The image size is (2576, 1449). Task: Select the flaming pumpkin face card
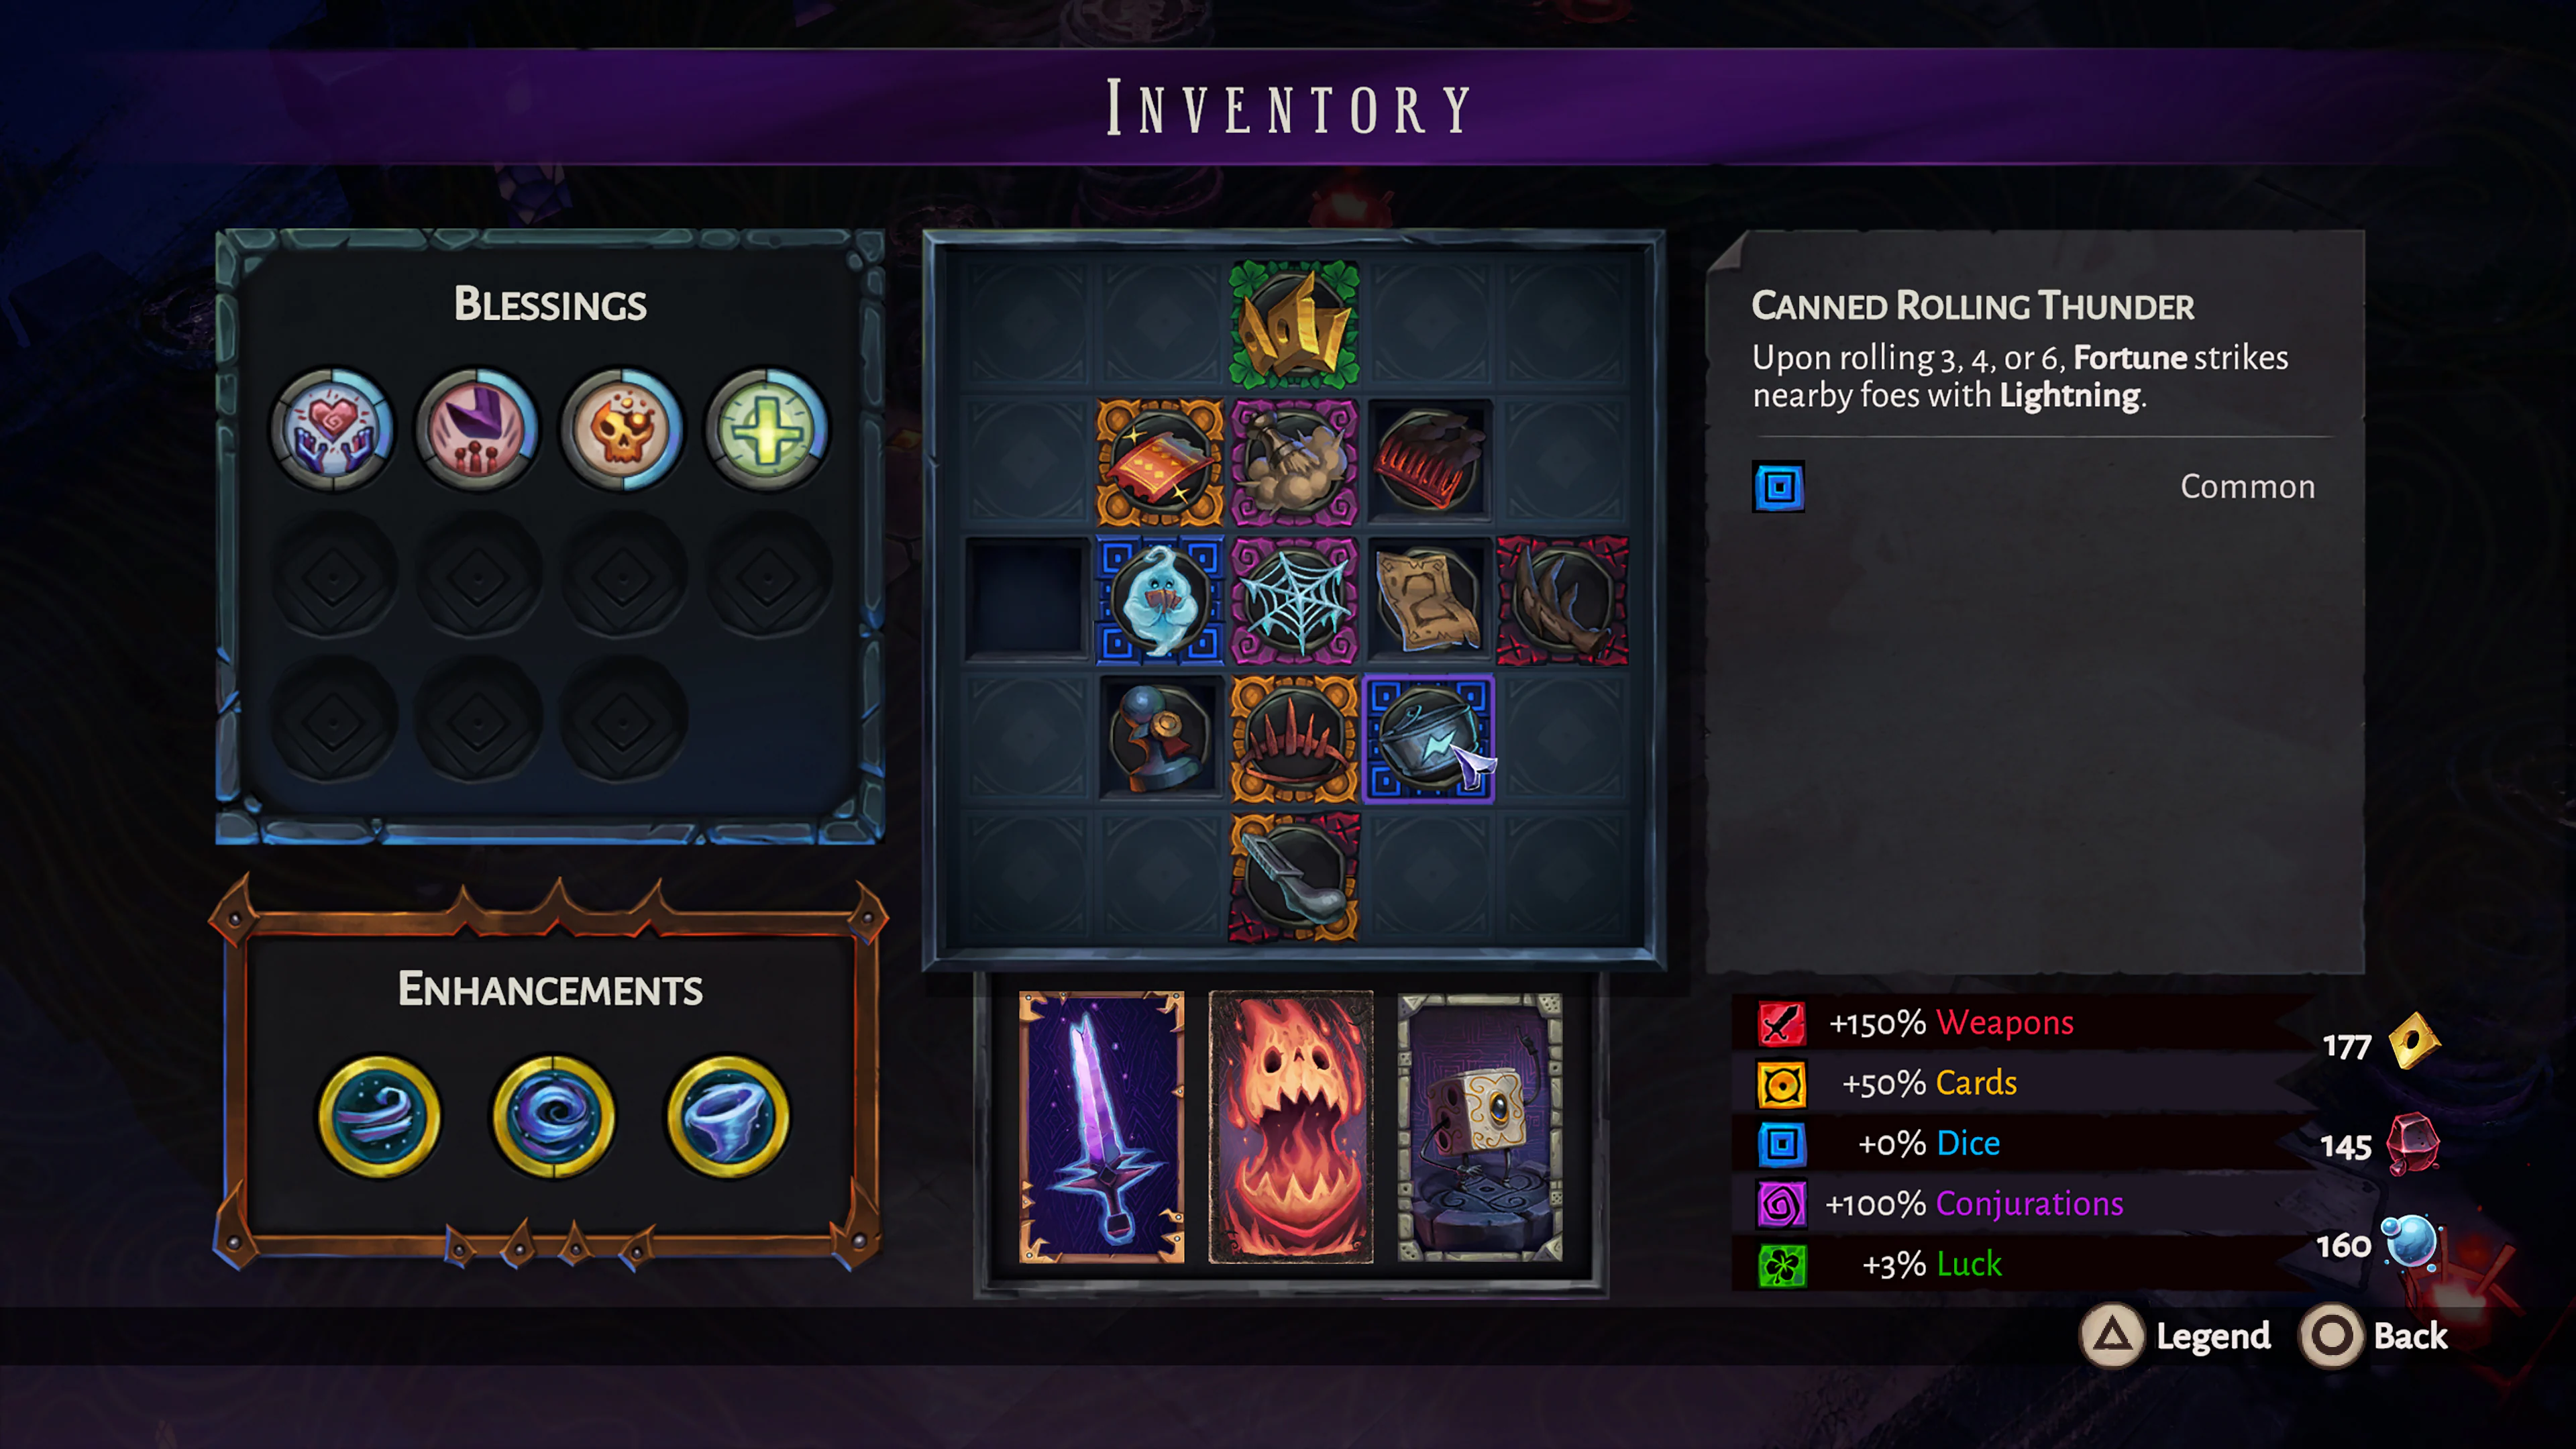(x=1291, y=1127)
